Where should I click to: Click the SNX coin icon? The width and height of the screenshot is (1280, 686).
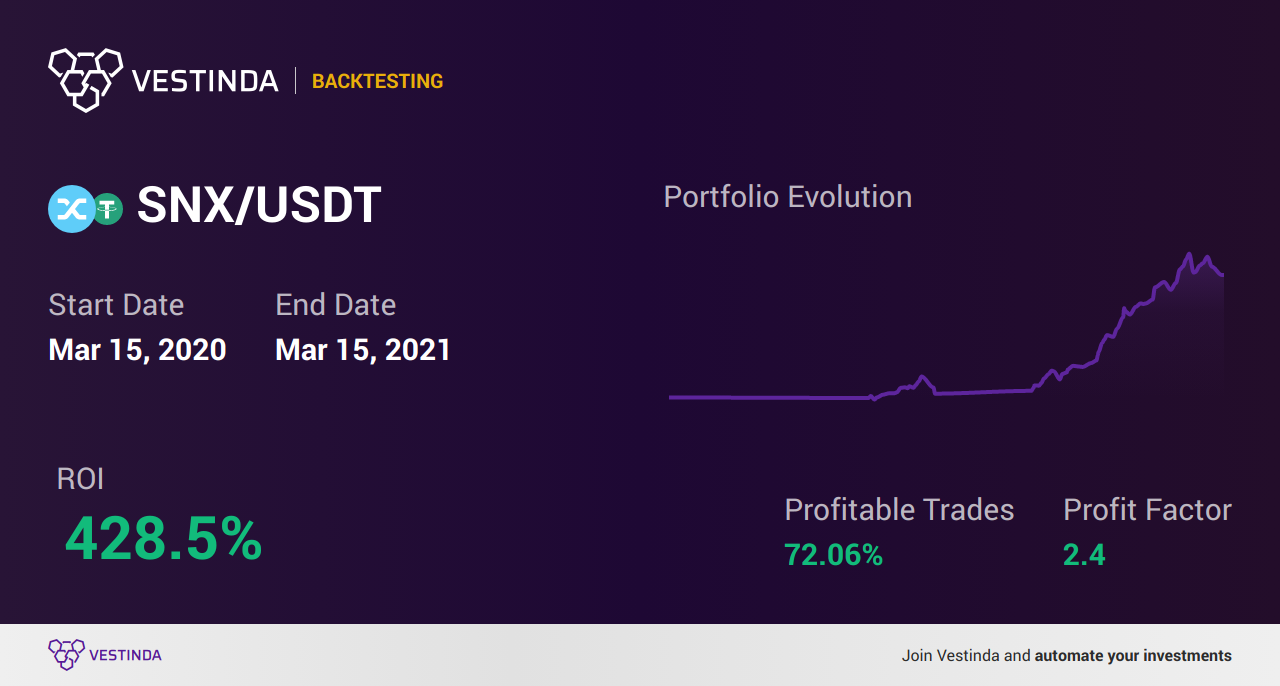[72, 209]
